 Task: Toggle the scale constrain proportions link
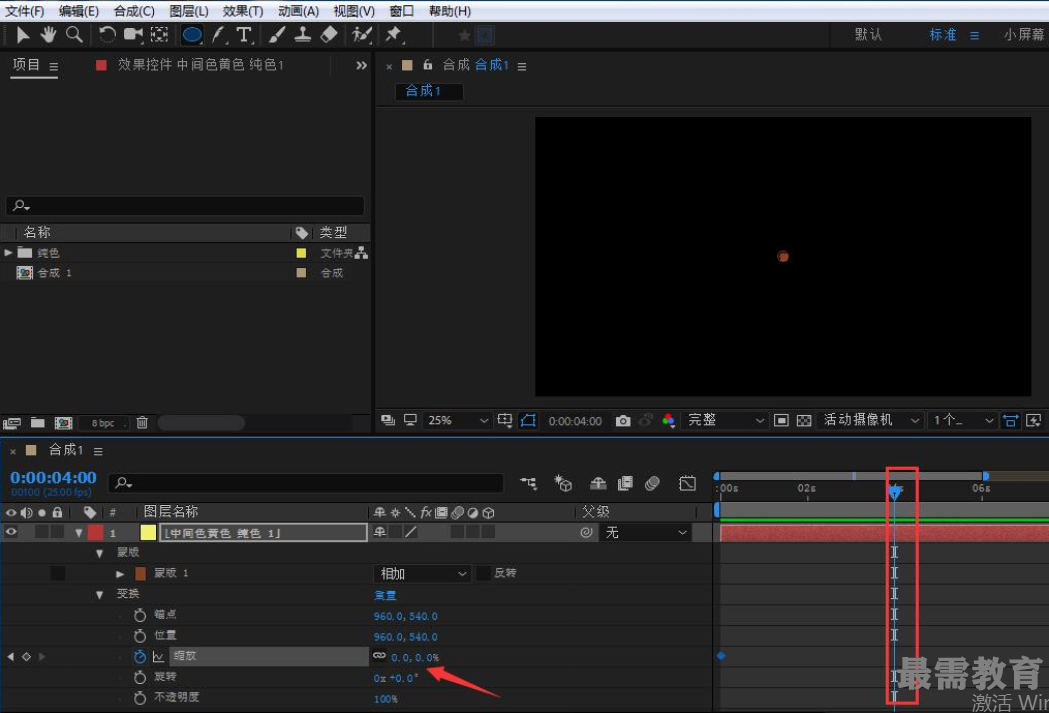(x=379, y=656)
